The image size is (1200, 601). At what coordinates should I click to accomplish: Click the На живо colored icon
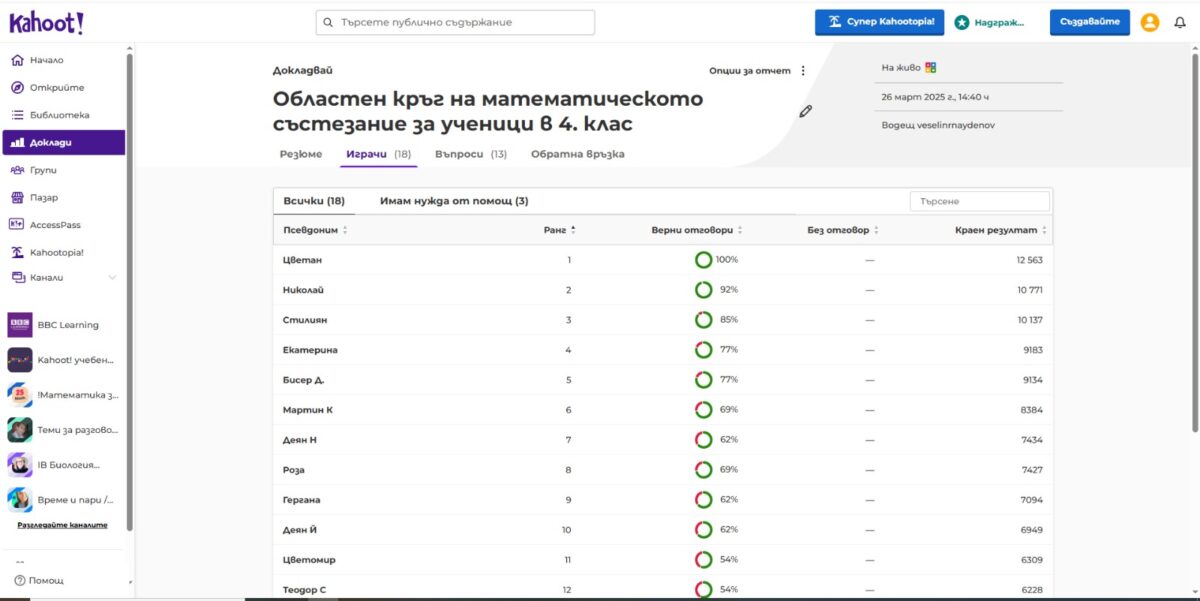click(930, 67)
